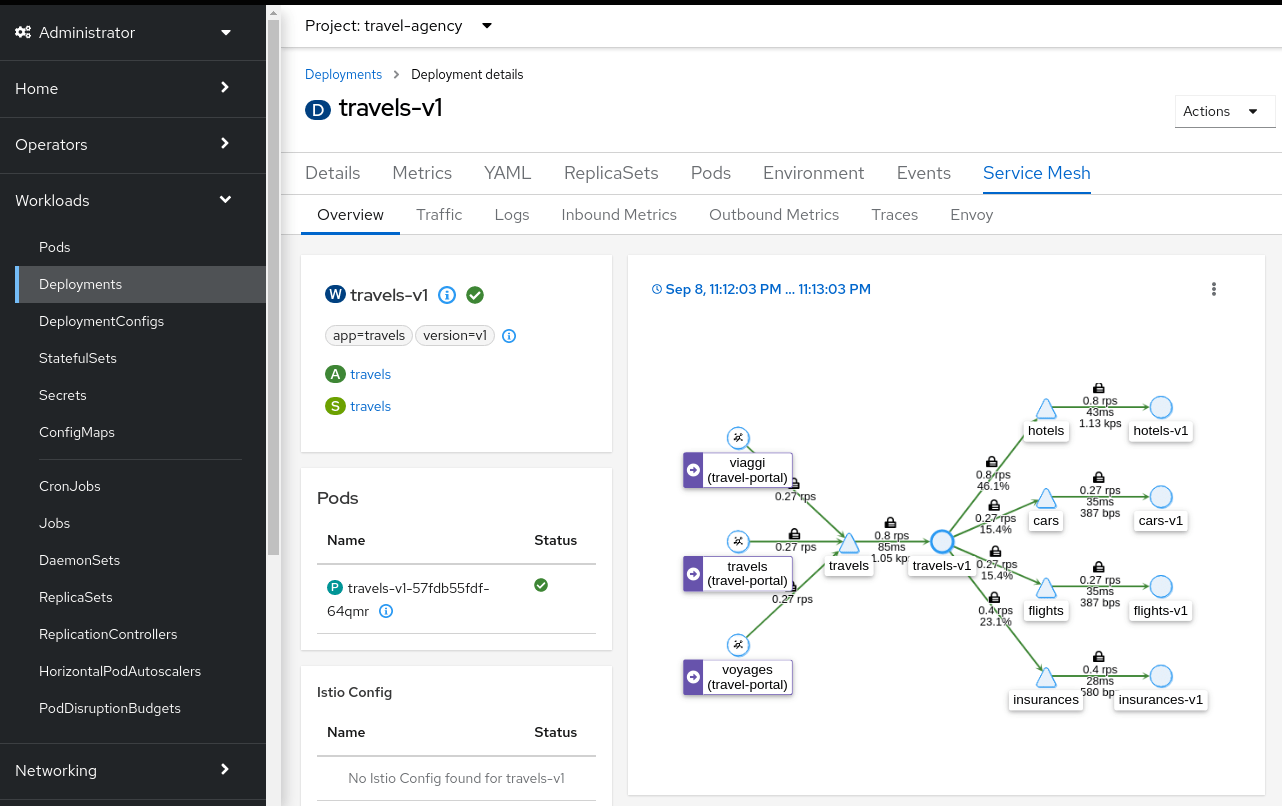Click the info icon next to version=v1 label

[x=508, y=335]
